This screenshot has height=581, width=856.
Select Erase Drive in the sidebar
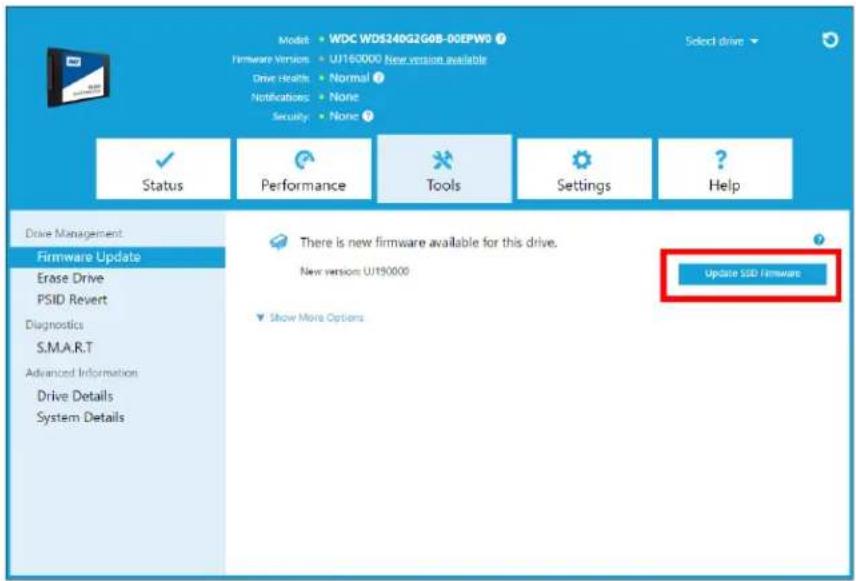coord(70,278)
